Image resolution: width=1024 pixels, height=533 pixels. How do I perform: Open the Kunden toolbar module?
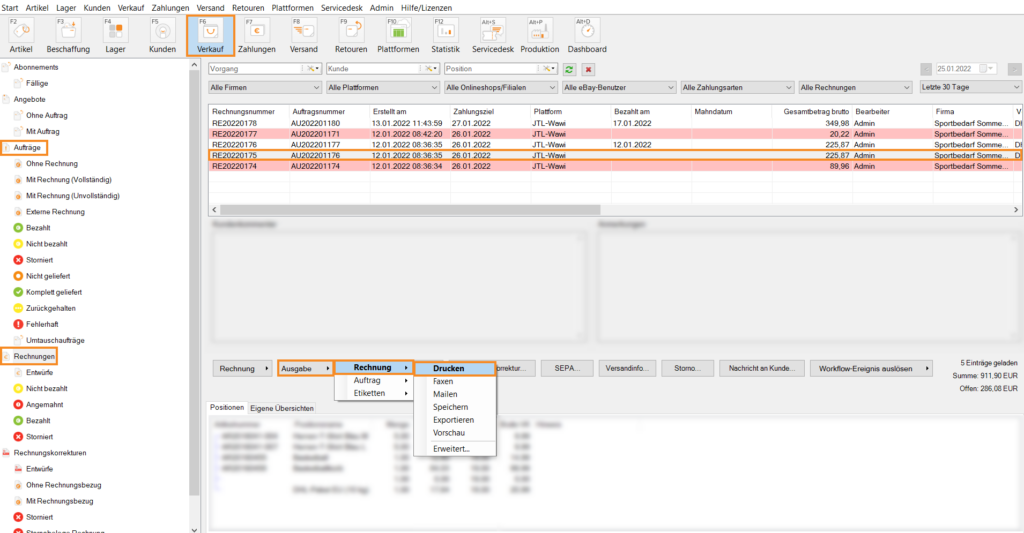click(162, 35)
